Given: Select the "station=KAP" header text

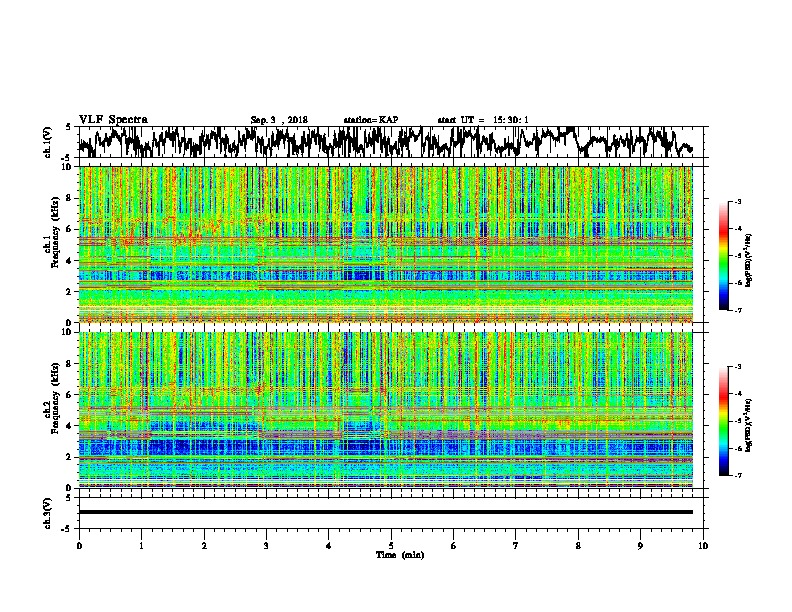Looking at the screenshot, I should coord(371,120).
